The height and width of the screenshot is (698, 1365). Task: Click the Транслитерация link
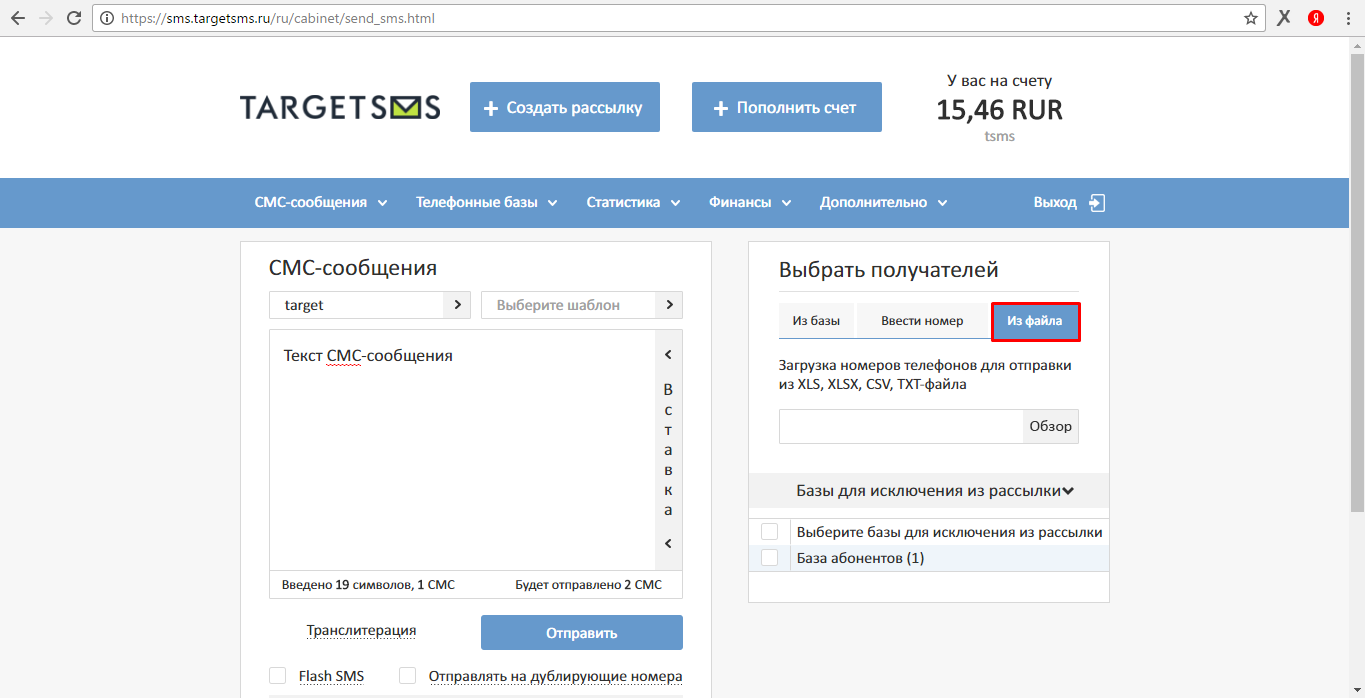tap(361, 631)
